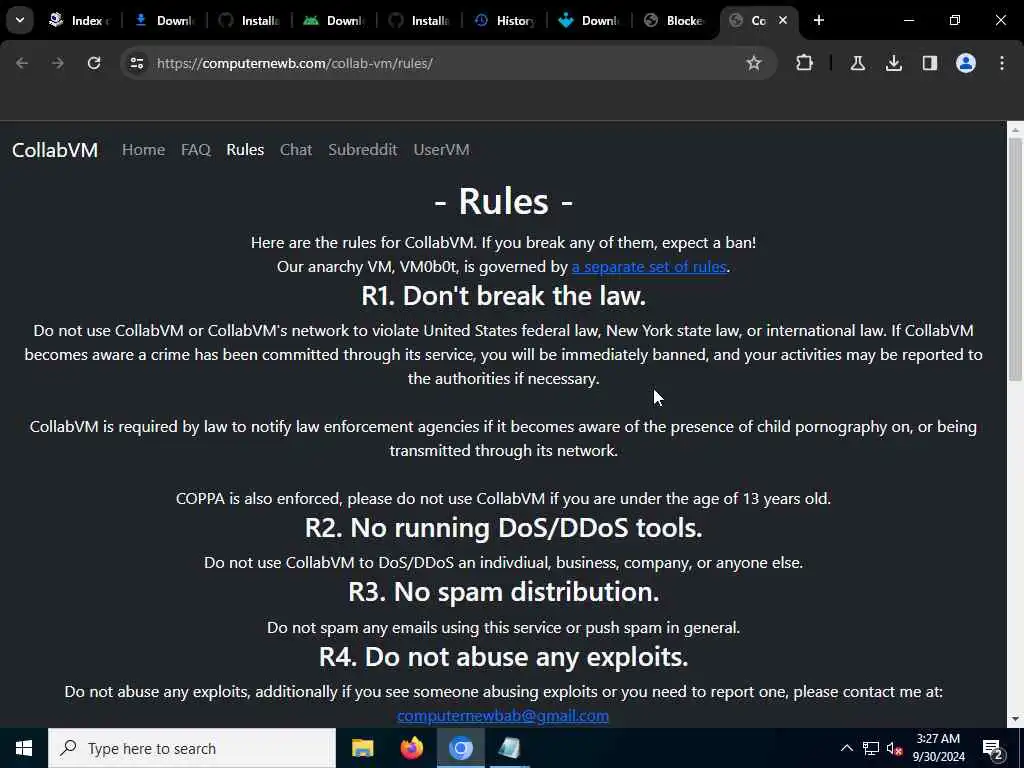Screen dimensions: 1024x768
Task: Open the notification center icon
Action: [993, 748]
